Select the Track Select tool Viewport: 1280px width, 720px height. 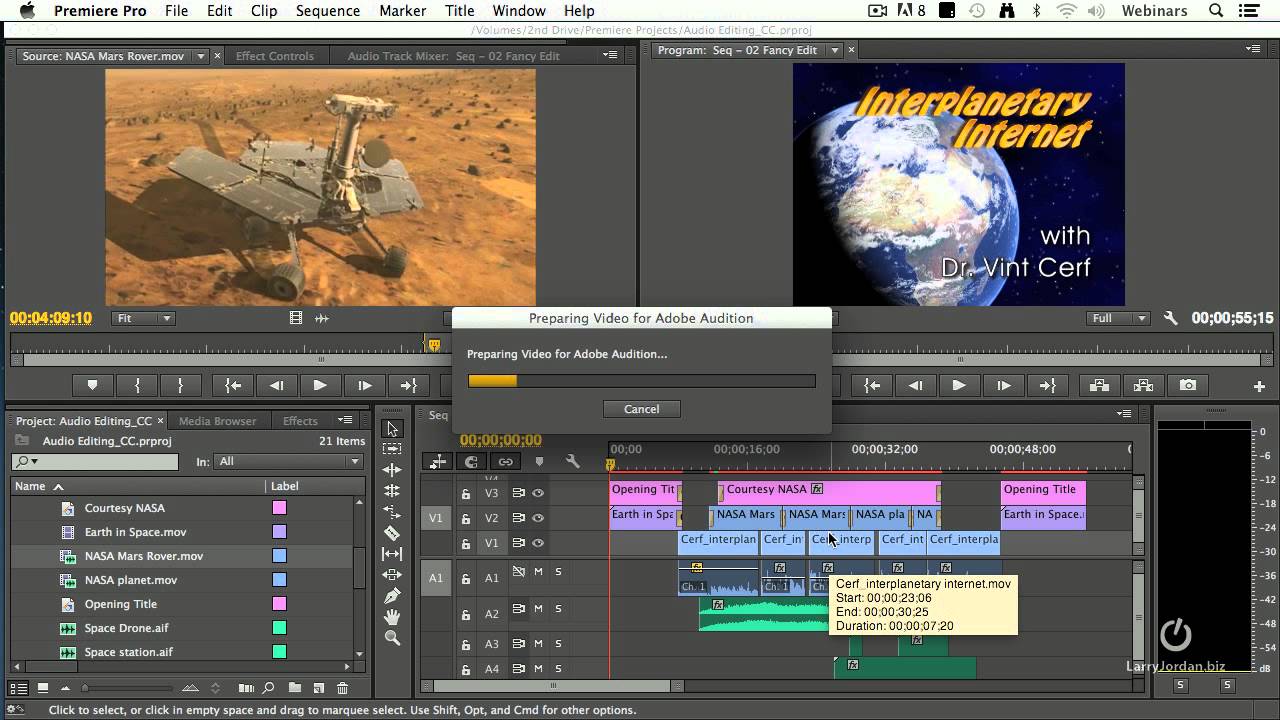(x=392, y=449)
